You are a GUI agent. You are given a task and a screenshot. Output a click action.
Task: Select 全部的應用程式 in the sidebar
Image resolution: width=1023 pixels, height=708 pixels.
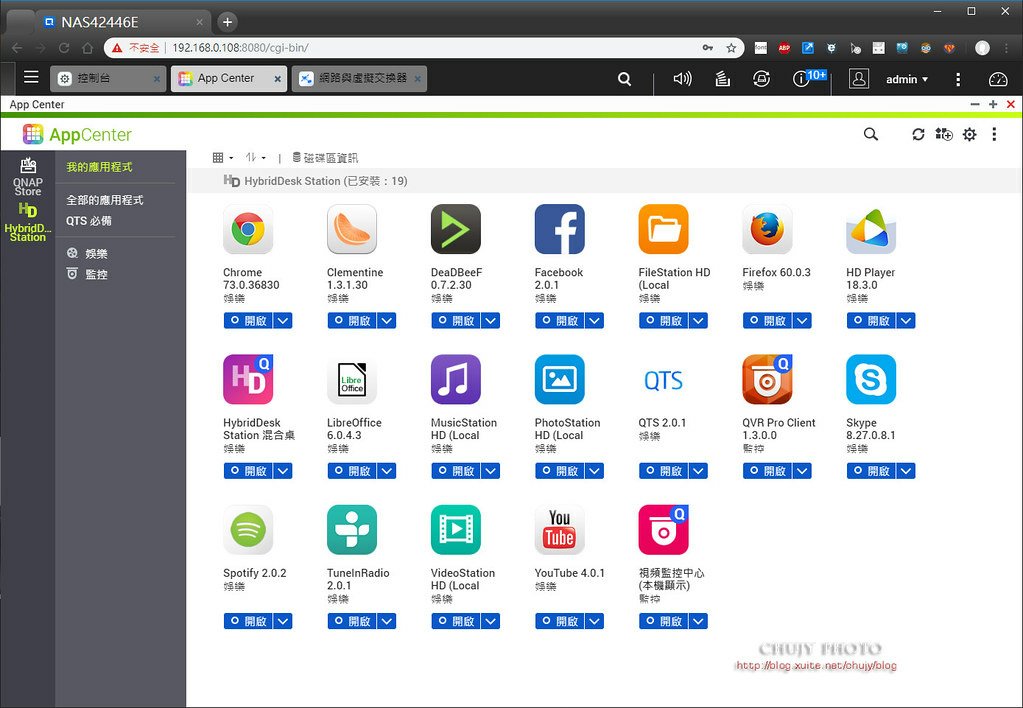pos(104,200)
